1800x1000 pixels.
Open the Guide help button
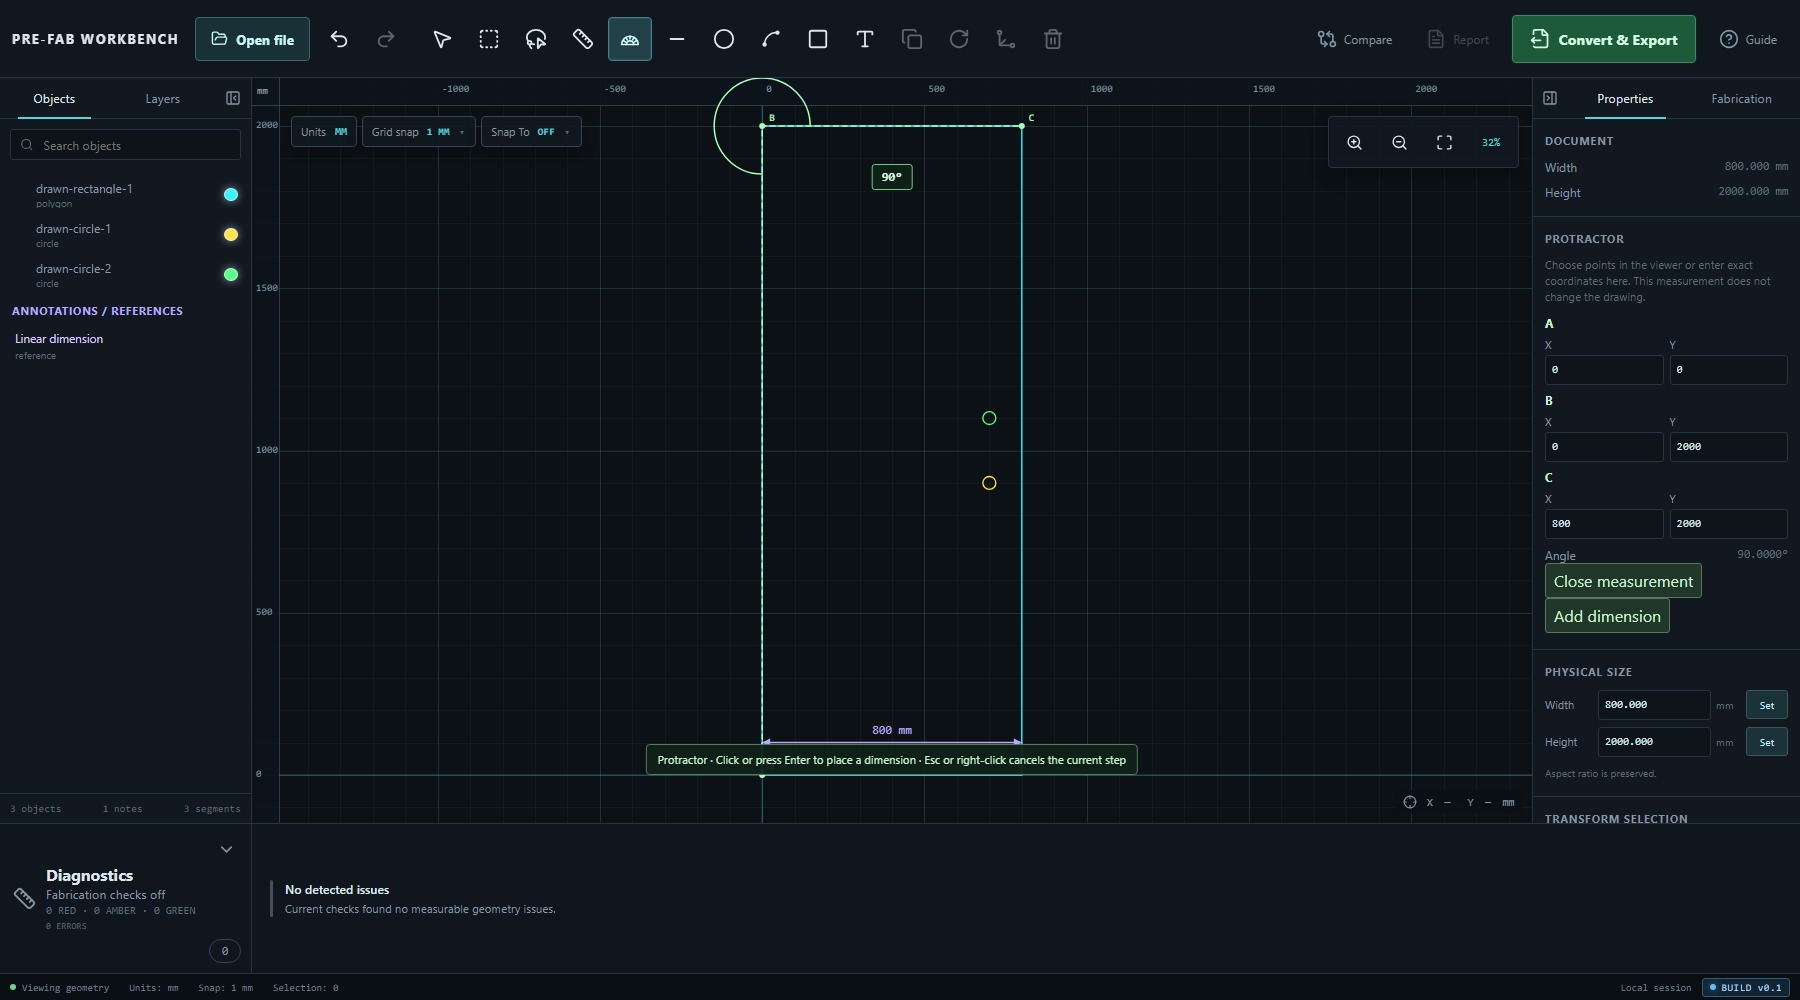[1748, 39]
